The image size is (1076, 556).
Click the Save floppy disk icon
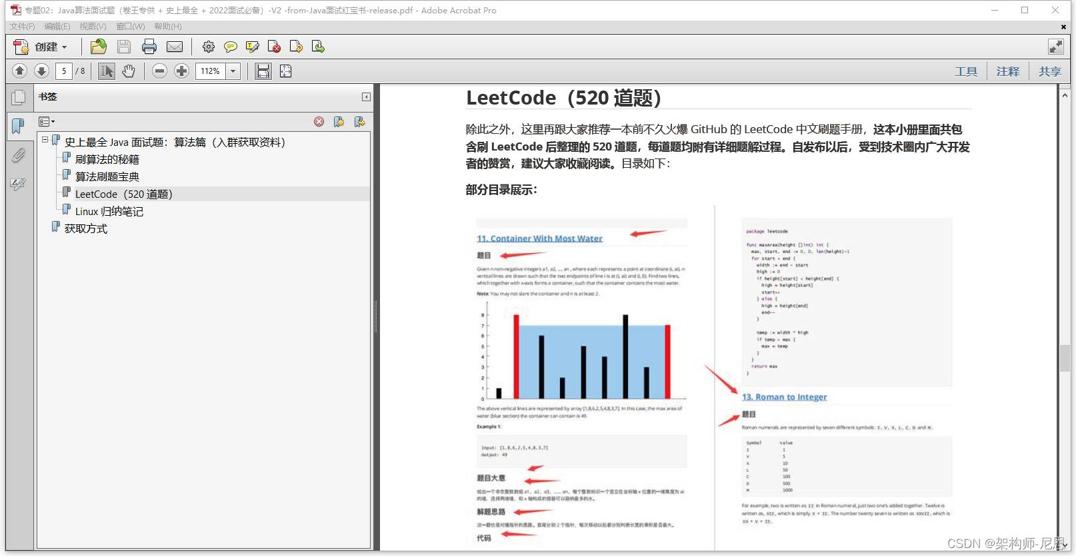124,47
